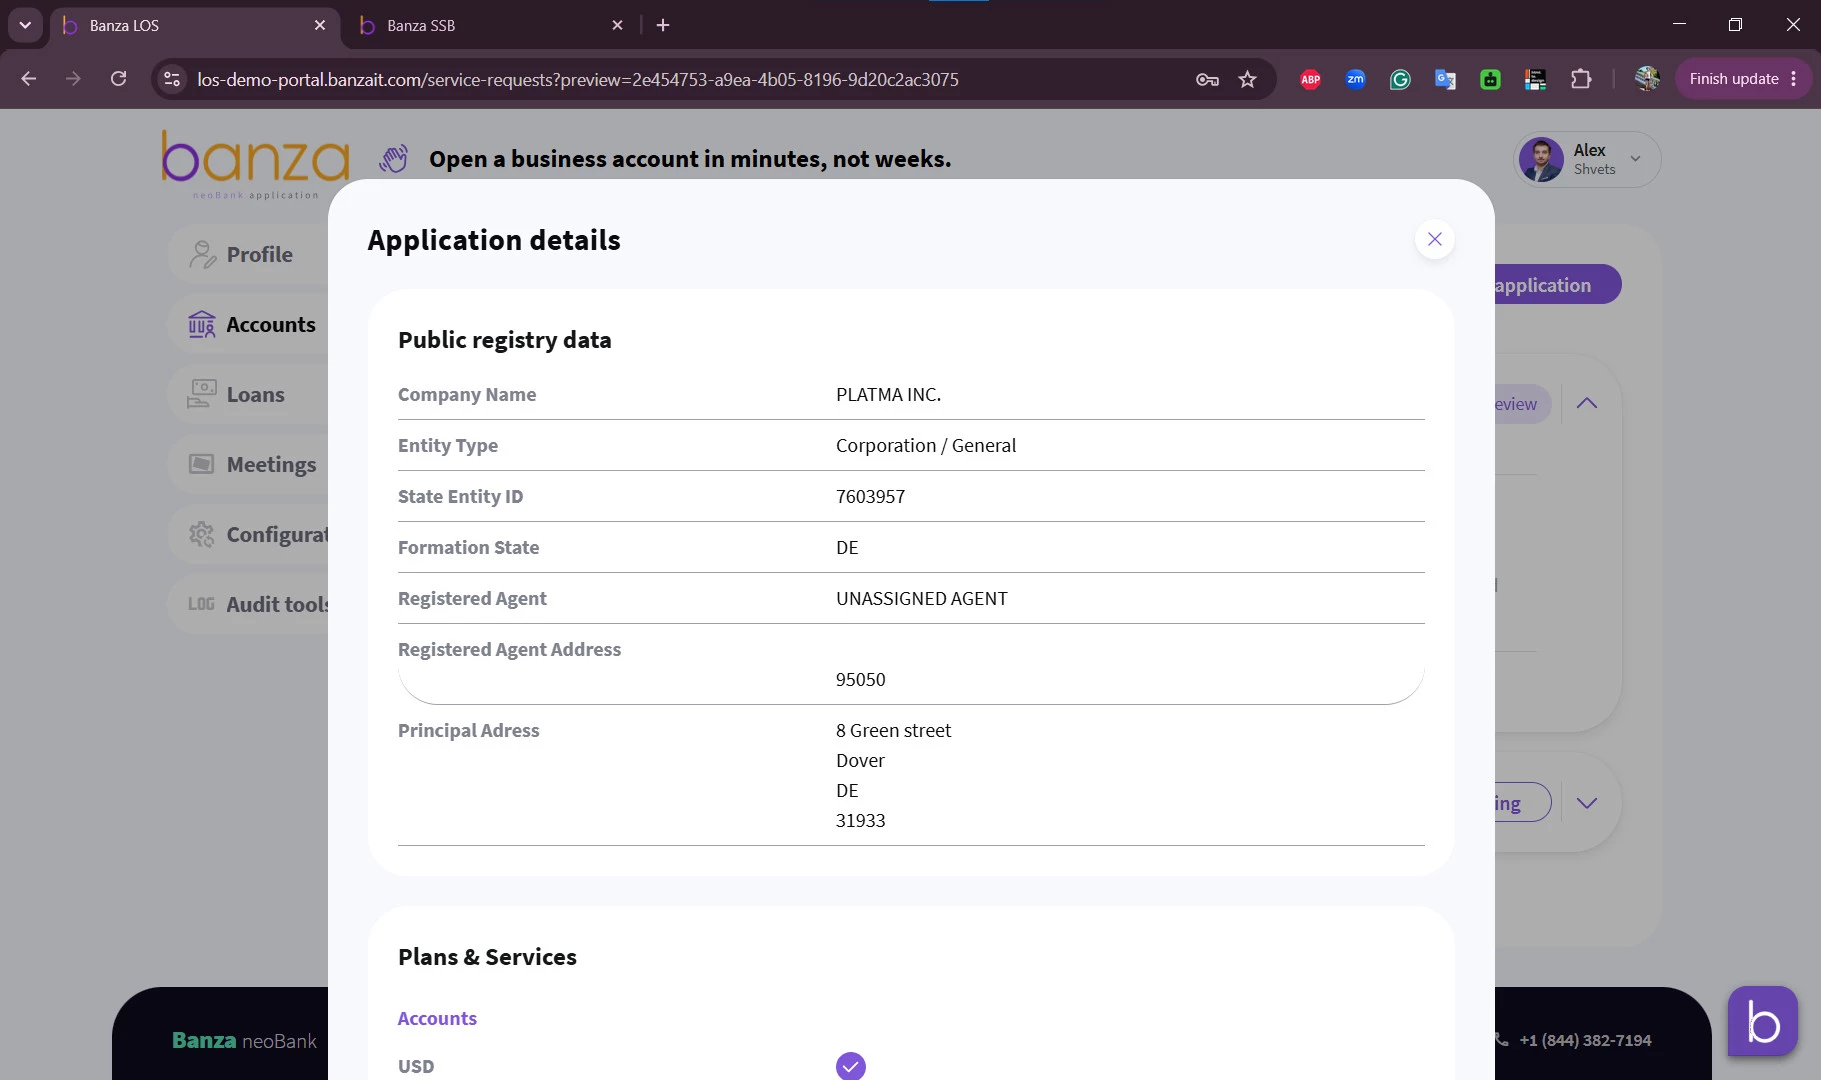Click the Profile sidebar icon

click(202, 255)
